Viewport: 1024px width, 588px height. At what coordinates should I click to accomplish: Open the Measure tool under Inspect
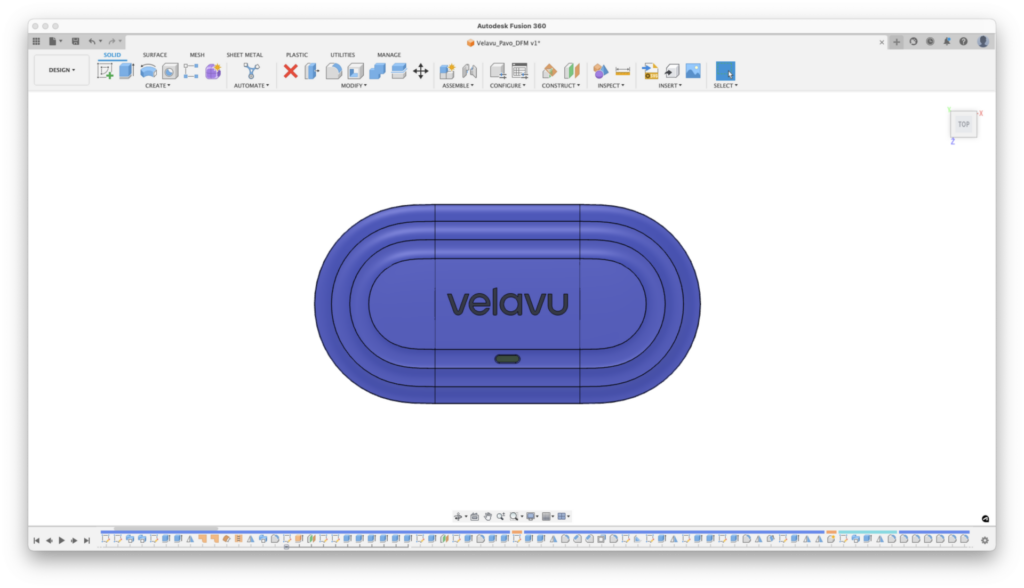click(x=621, y=70)
